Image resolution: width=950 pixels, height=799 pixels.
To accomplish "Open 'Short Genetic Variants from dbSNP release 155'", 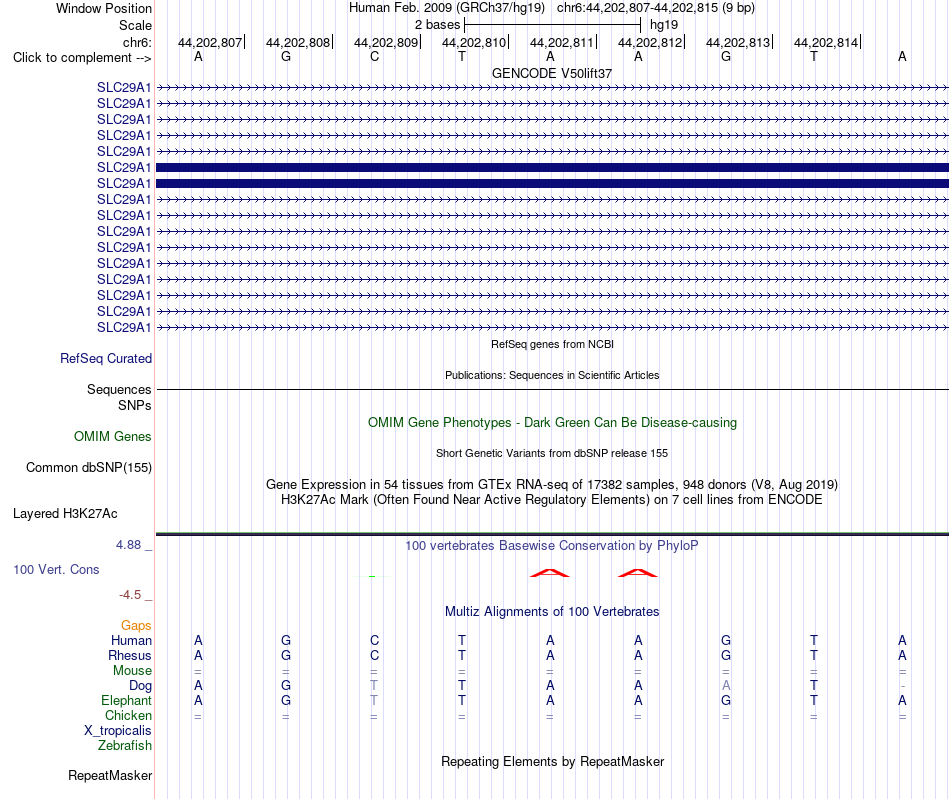I will point(552,453).
